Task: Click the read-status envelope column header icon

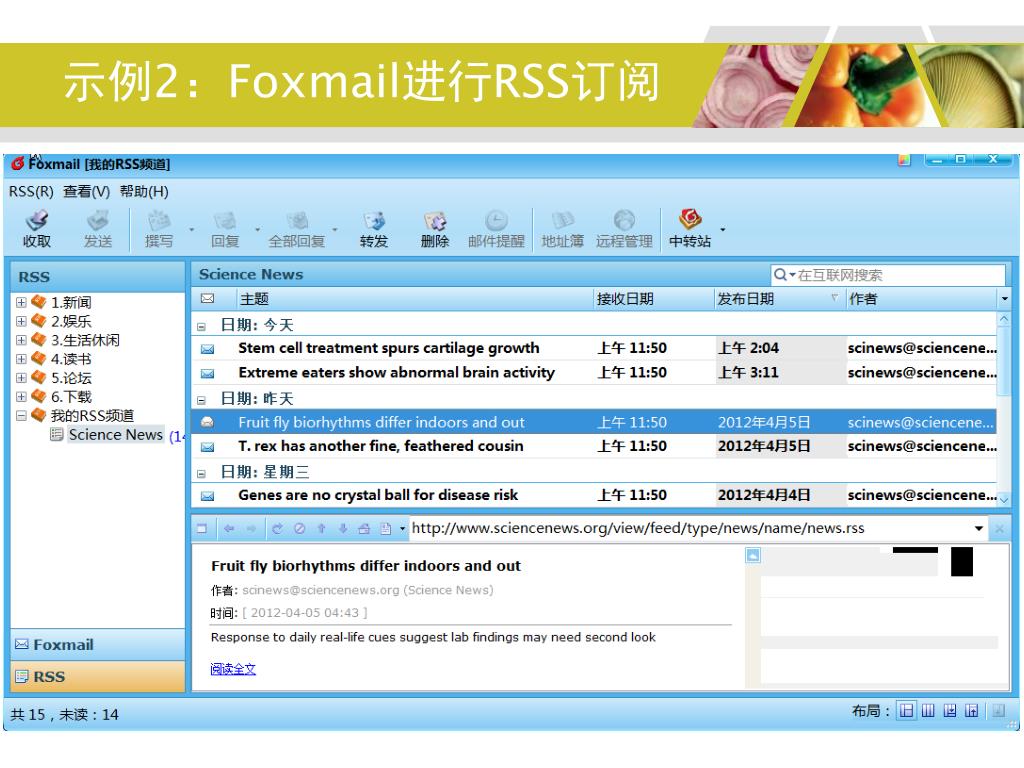Action: click(x=208, y=299)
